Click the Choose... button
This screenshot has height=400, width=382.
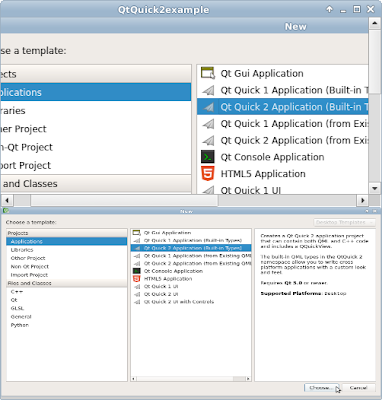coord(321,388)
